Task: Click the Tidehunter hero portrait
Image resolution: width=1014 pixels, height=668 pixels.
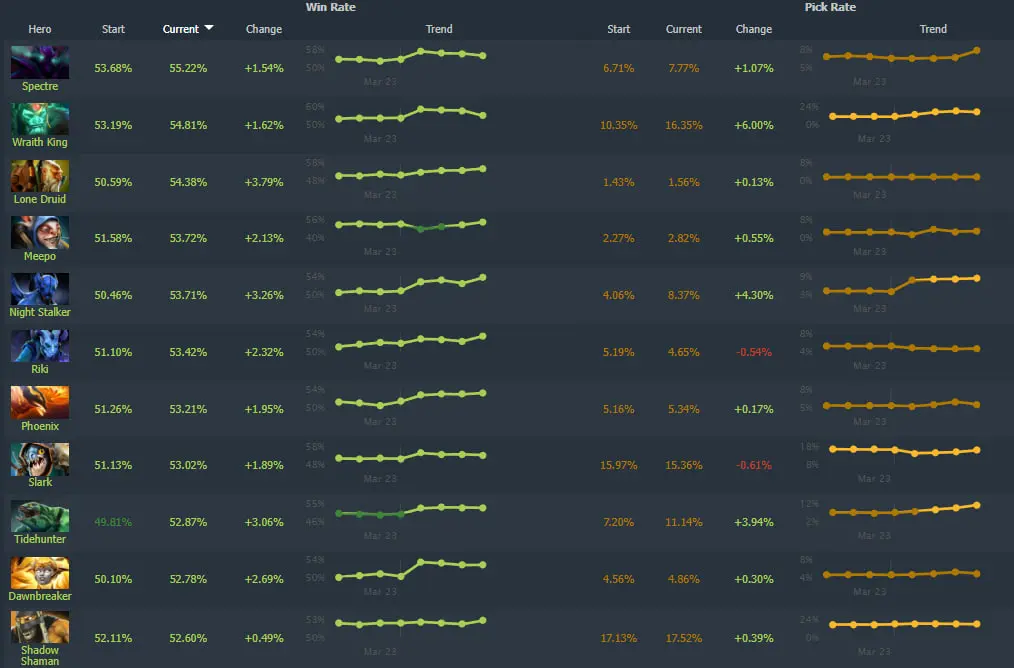Action: pyautogui.click(x=40, y=516)
